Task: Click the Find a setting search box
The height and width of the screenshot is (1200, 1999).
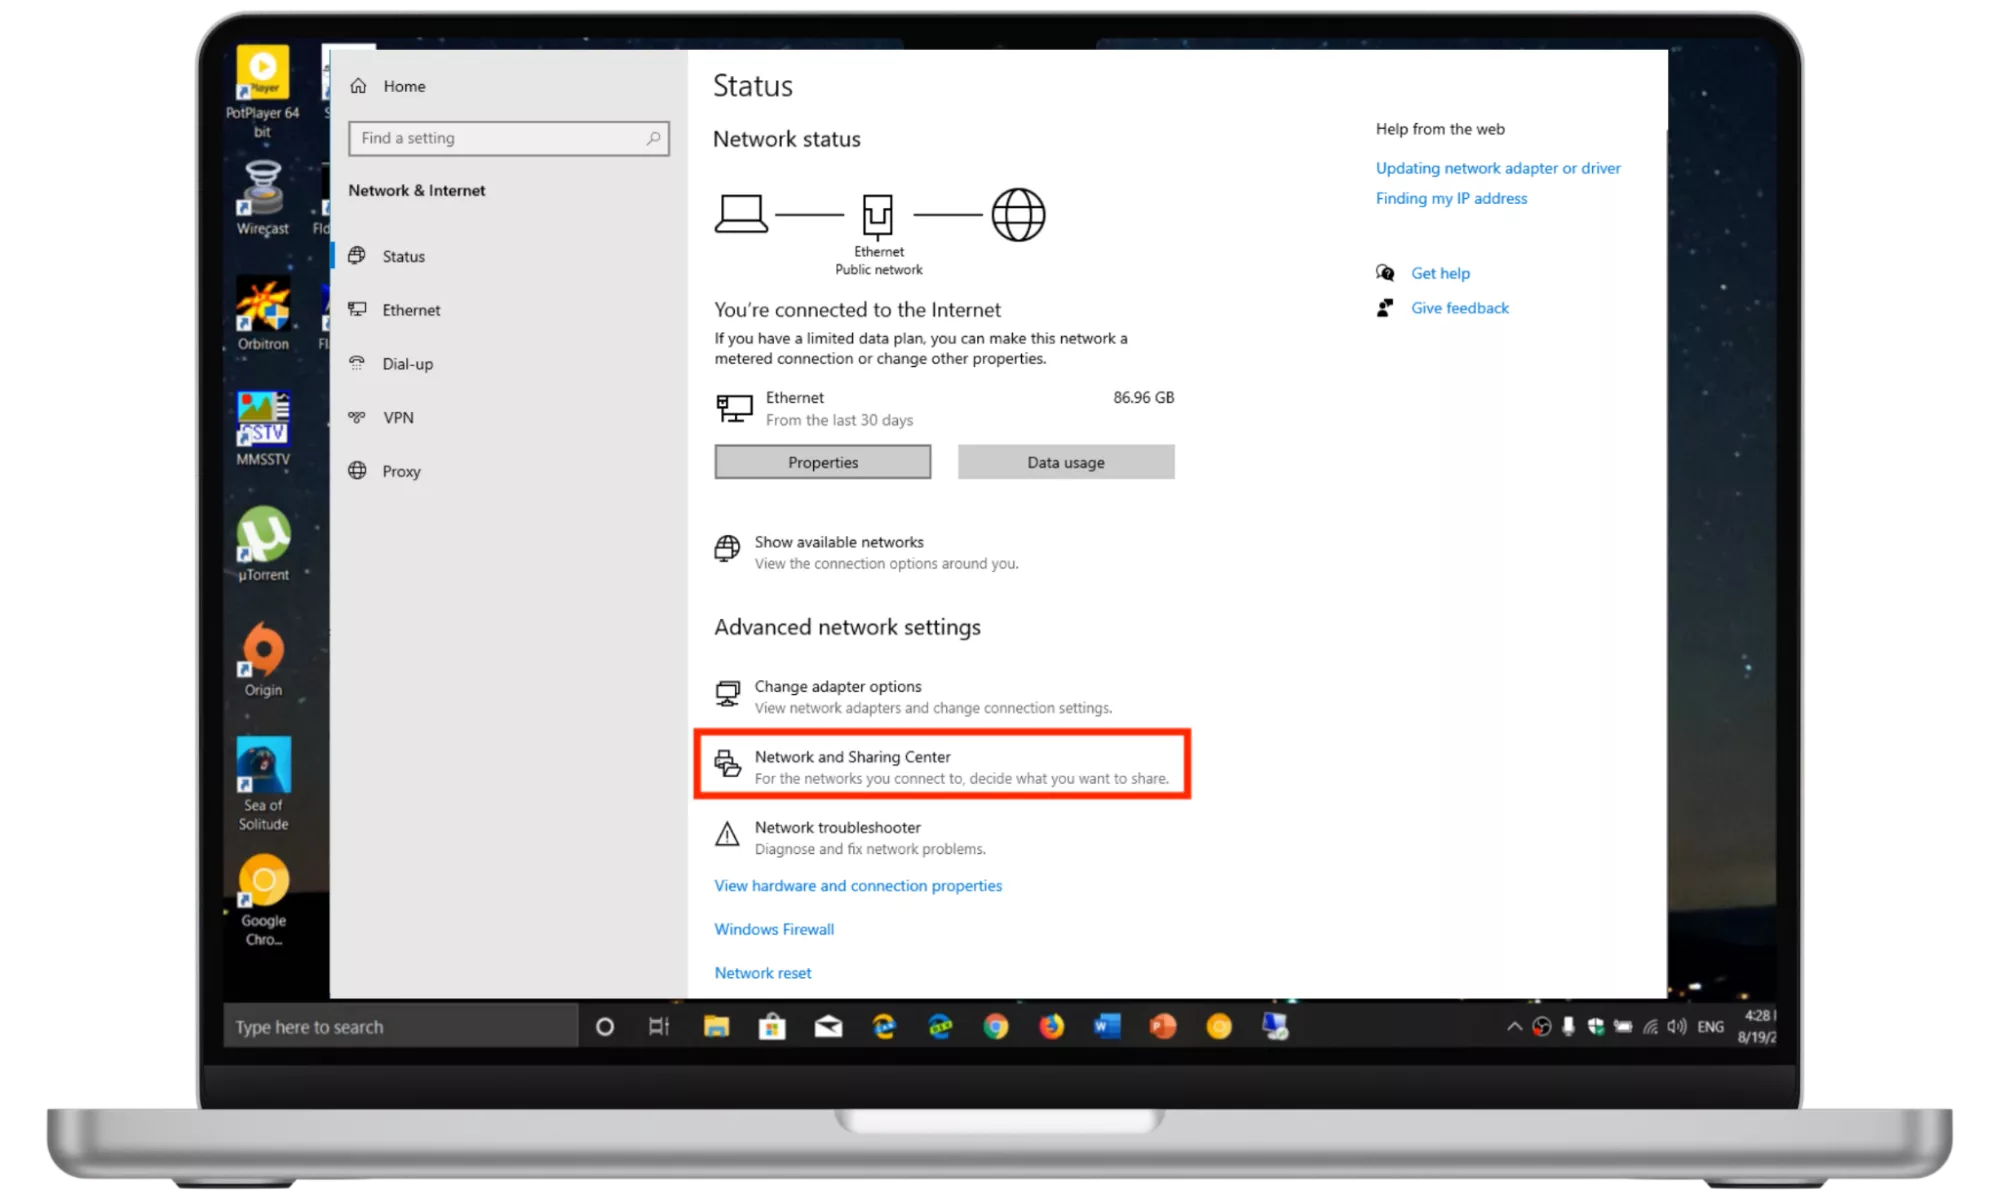Action: click(x=508, y=138)
